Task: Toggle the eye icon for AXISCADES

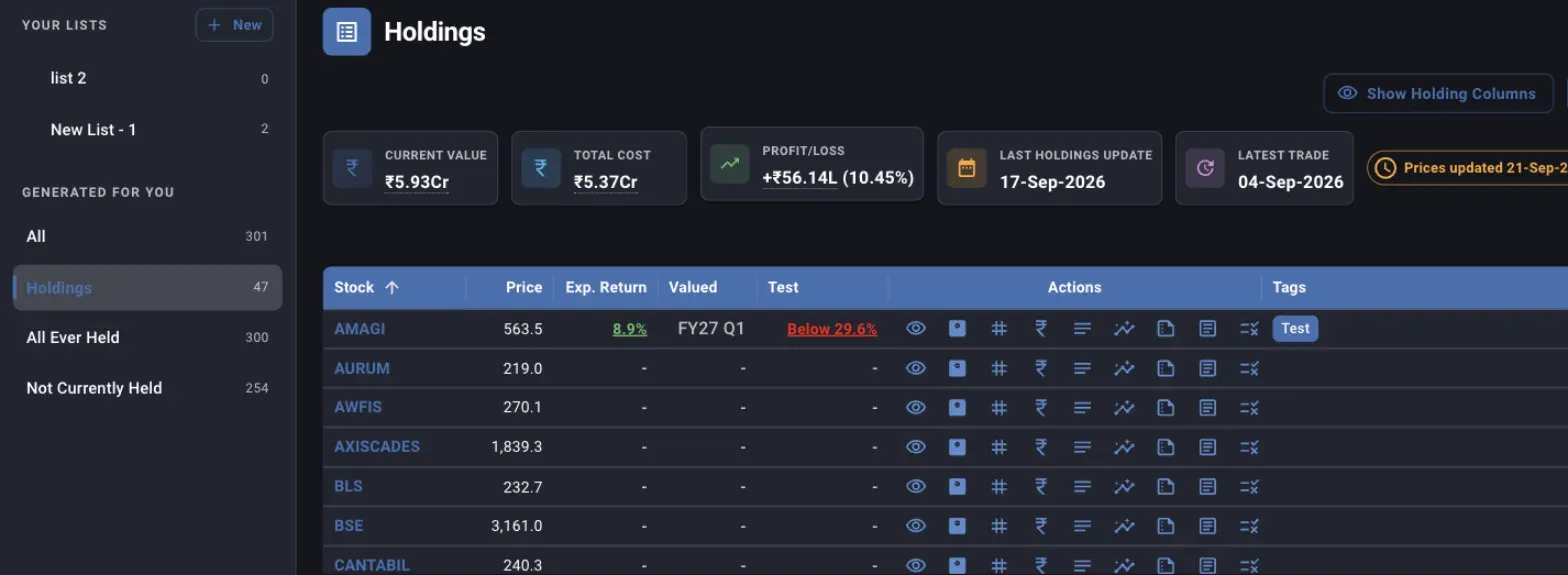Action: click(915, 447)
